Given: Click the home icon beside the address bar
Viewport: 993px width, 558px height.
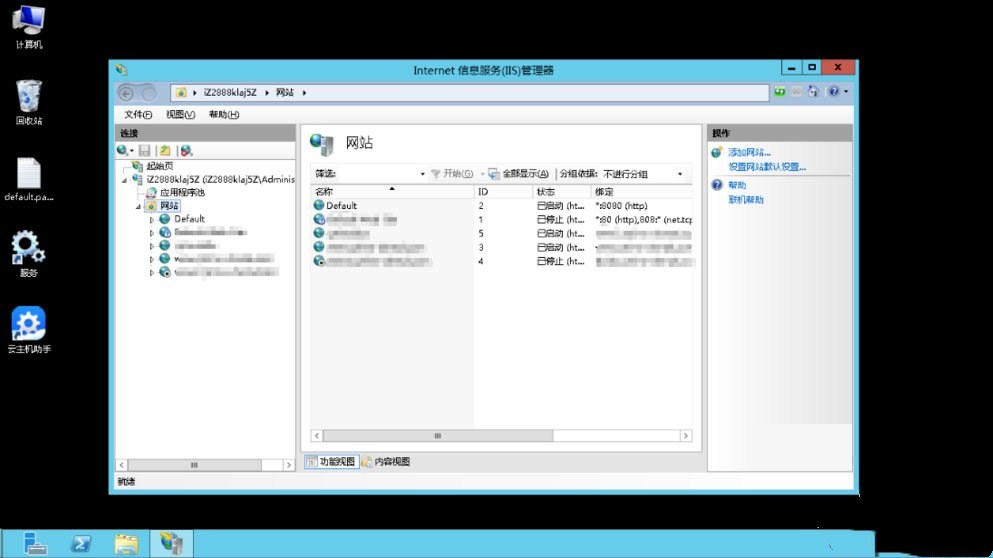Looking at the screenshot, I should [813, 92].
